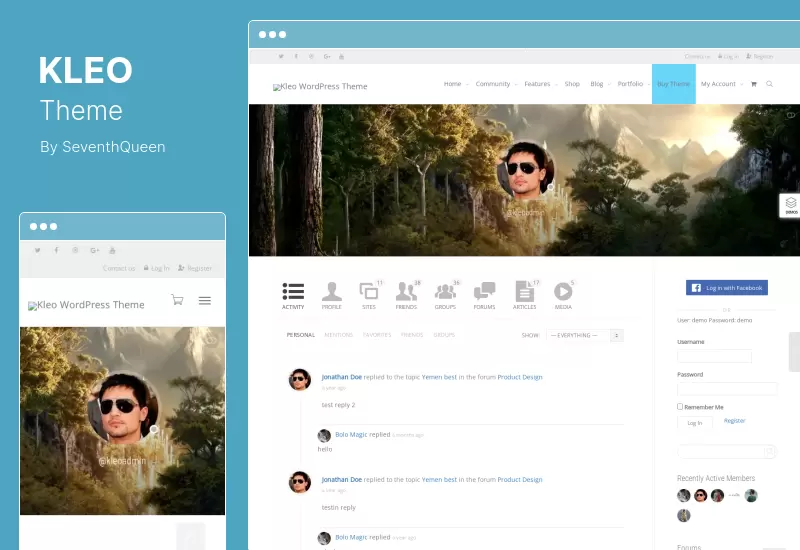Image resolution: width=800 pixels, height=550 pixels.
Task: Click the search magnifier icon in desktop nav
Action: pos(769,84)
